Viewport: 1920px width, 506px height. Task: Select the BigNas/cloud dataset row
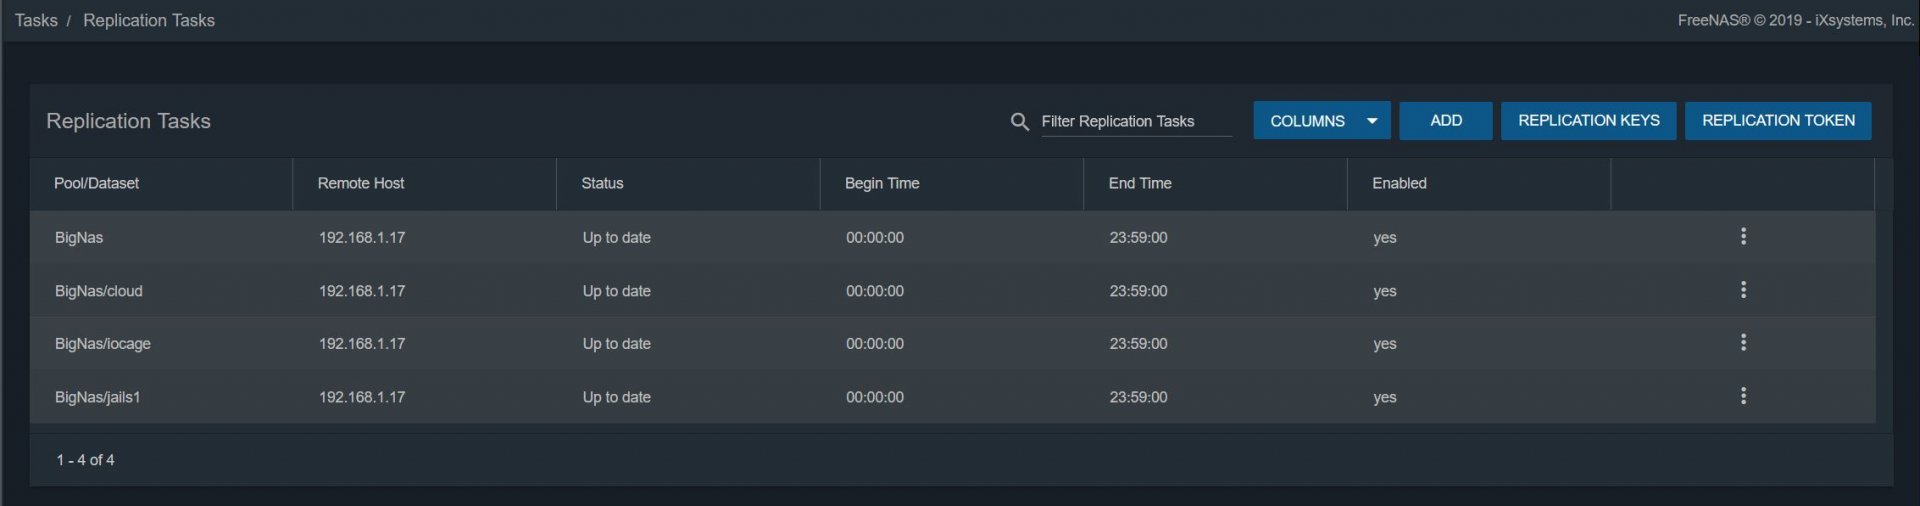[98, 291]
